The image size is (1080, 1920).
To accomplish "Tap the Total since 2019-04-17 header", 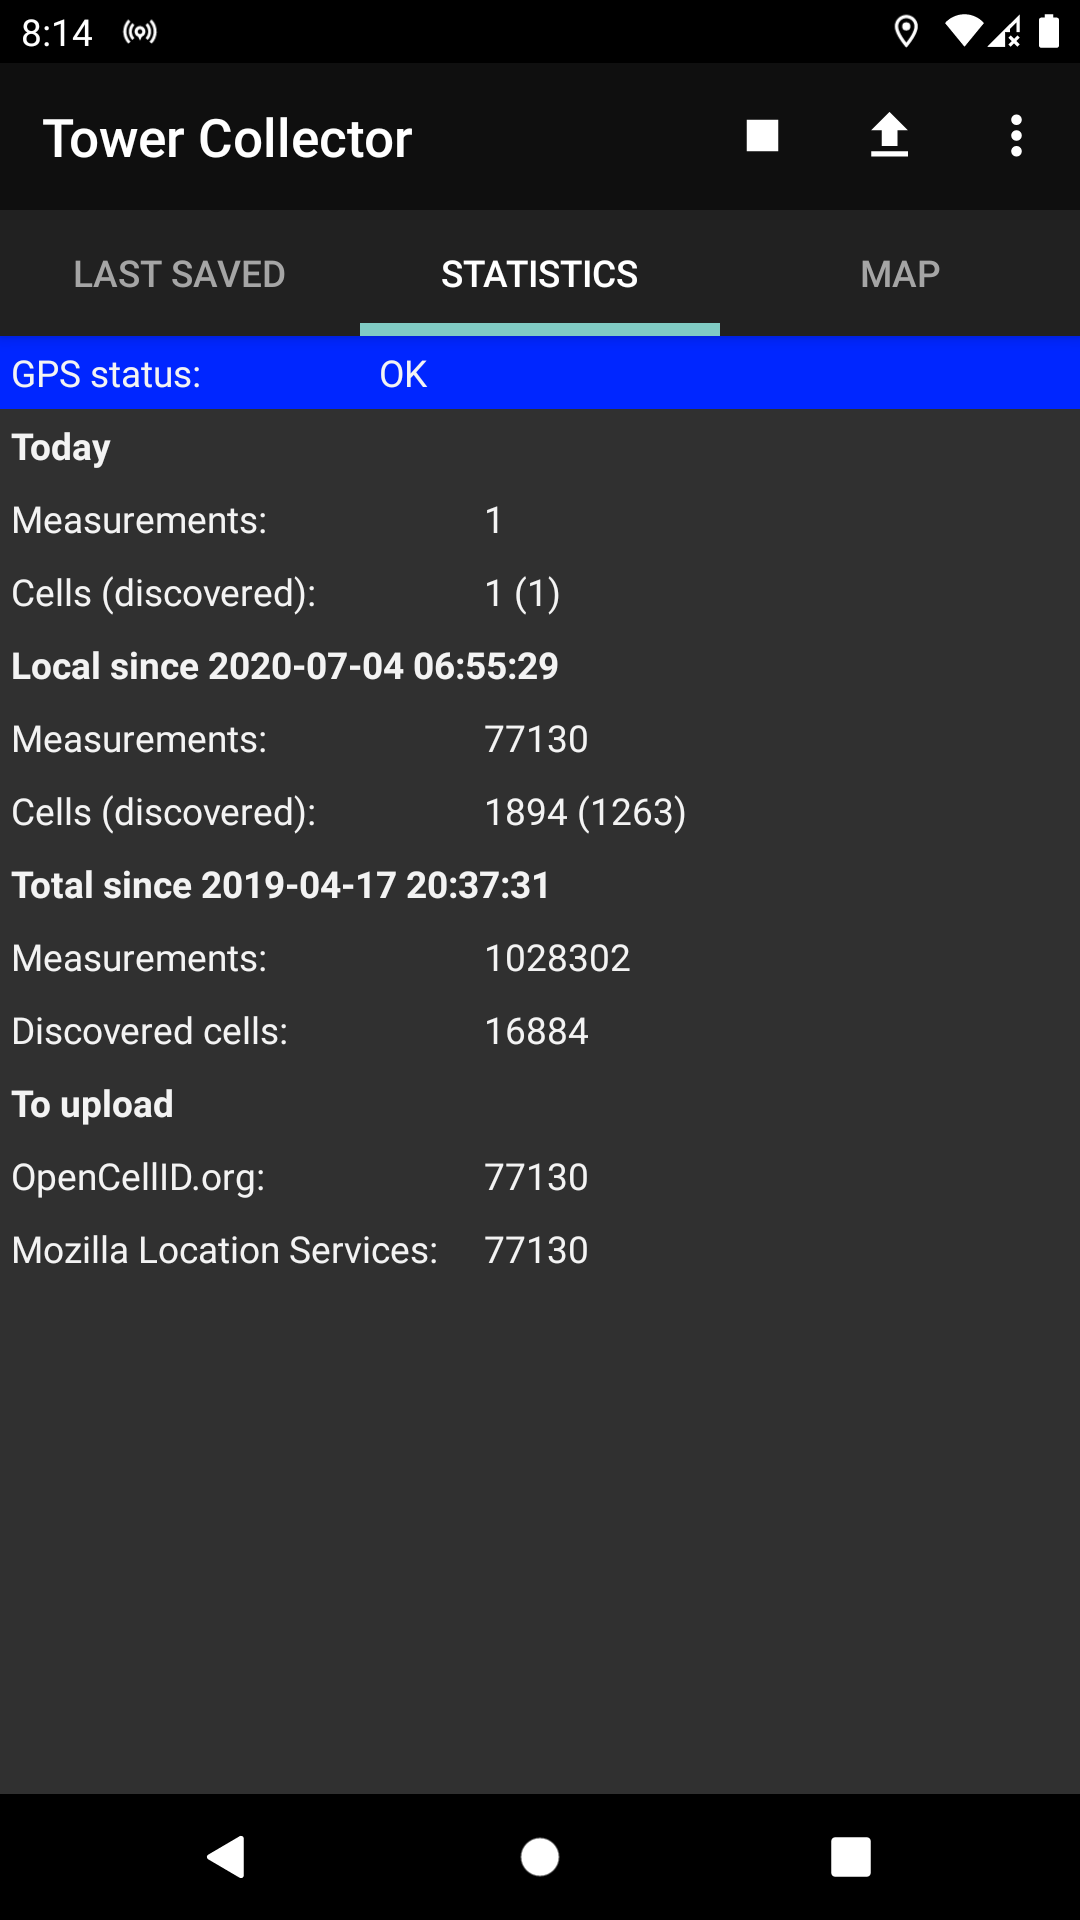I will pos(281,885).
